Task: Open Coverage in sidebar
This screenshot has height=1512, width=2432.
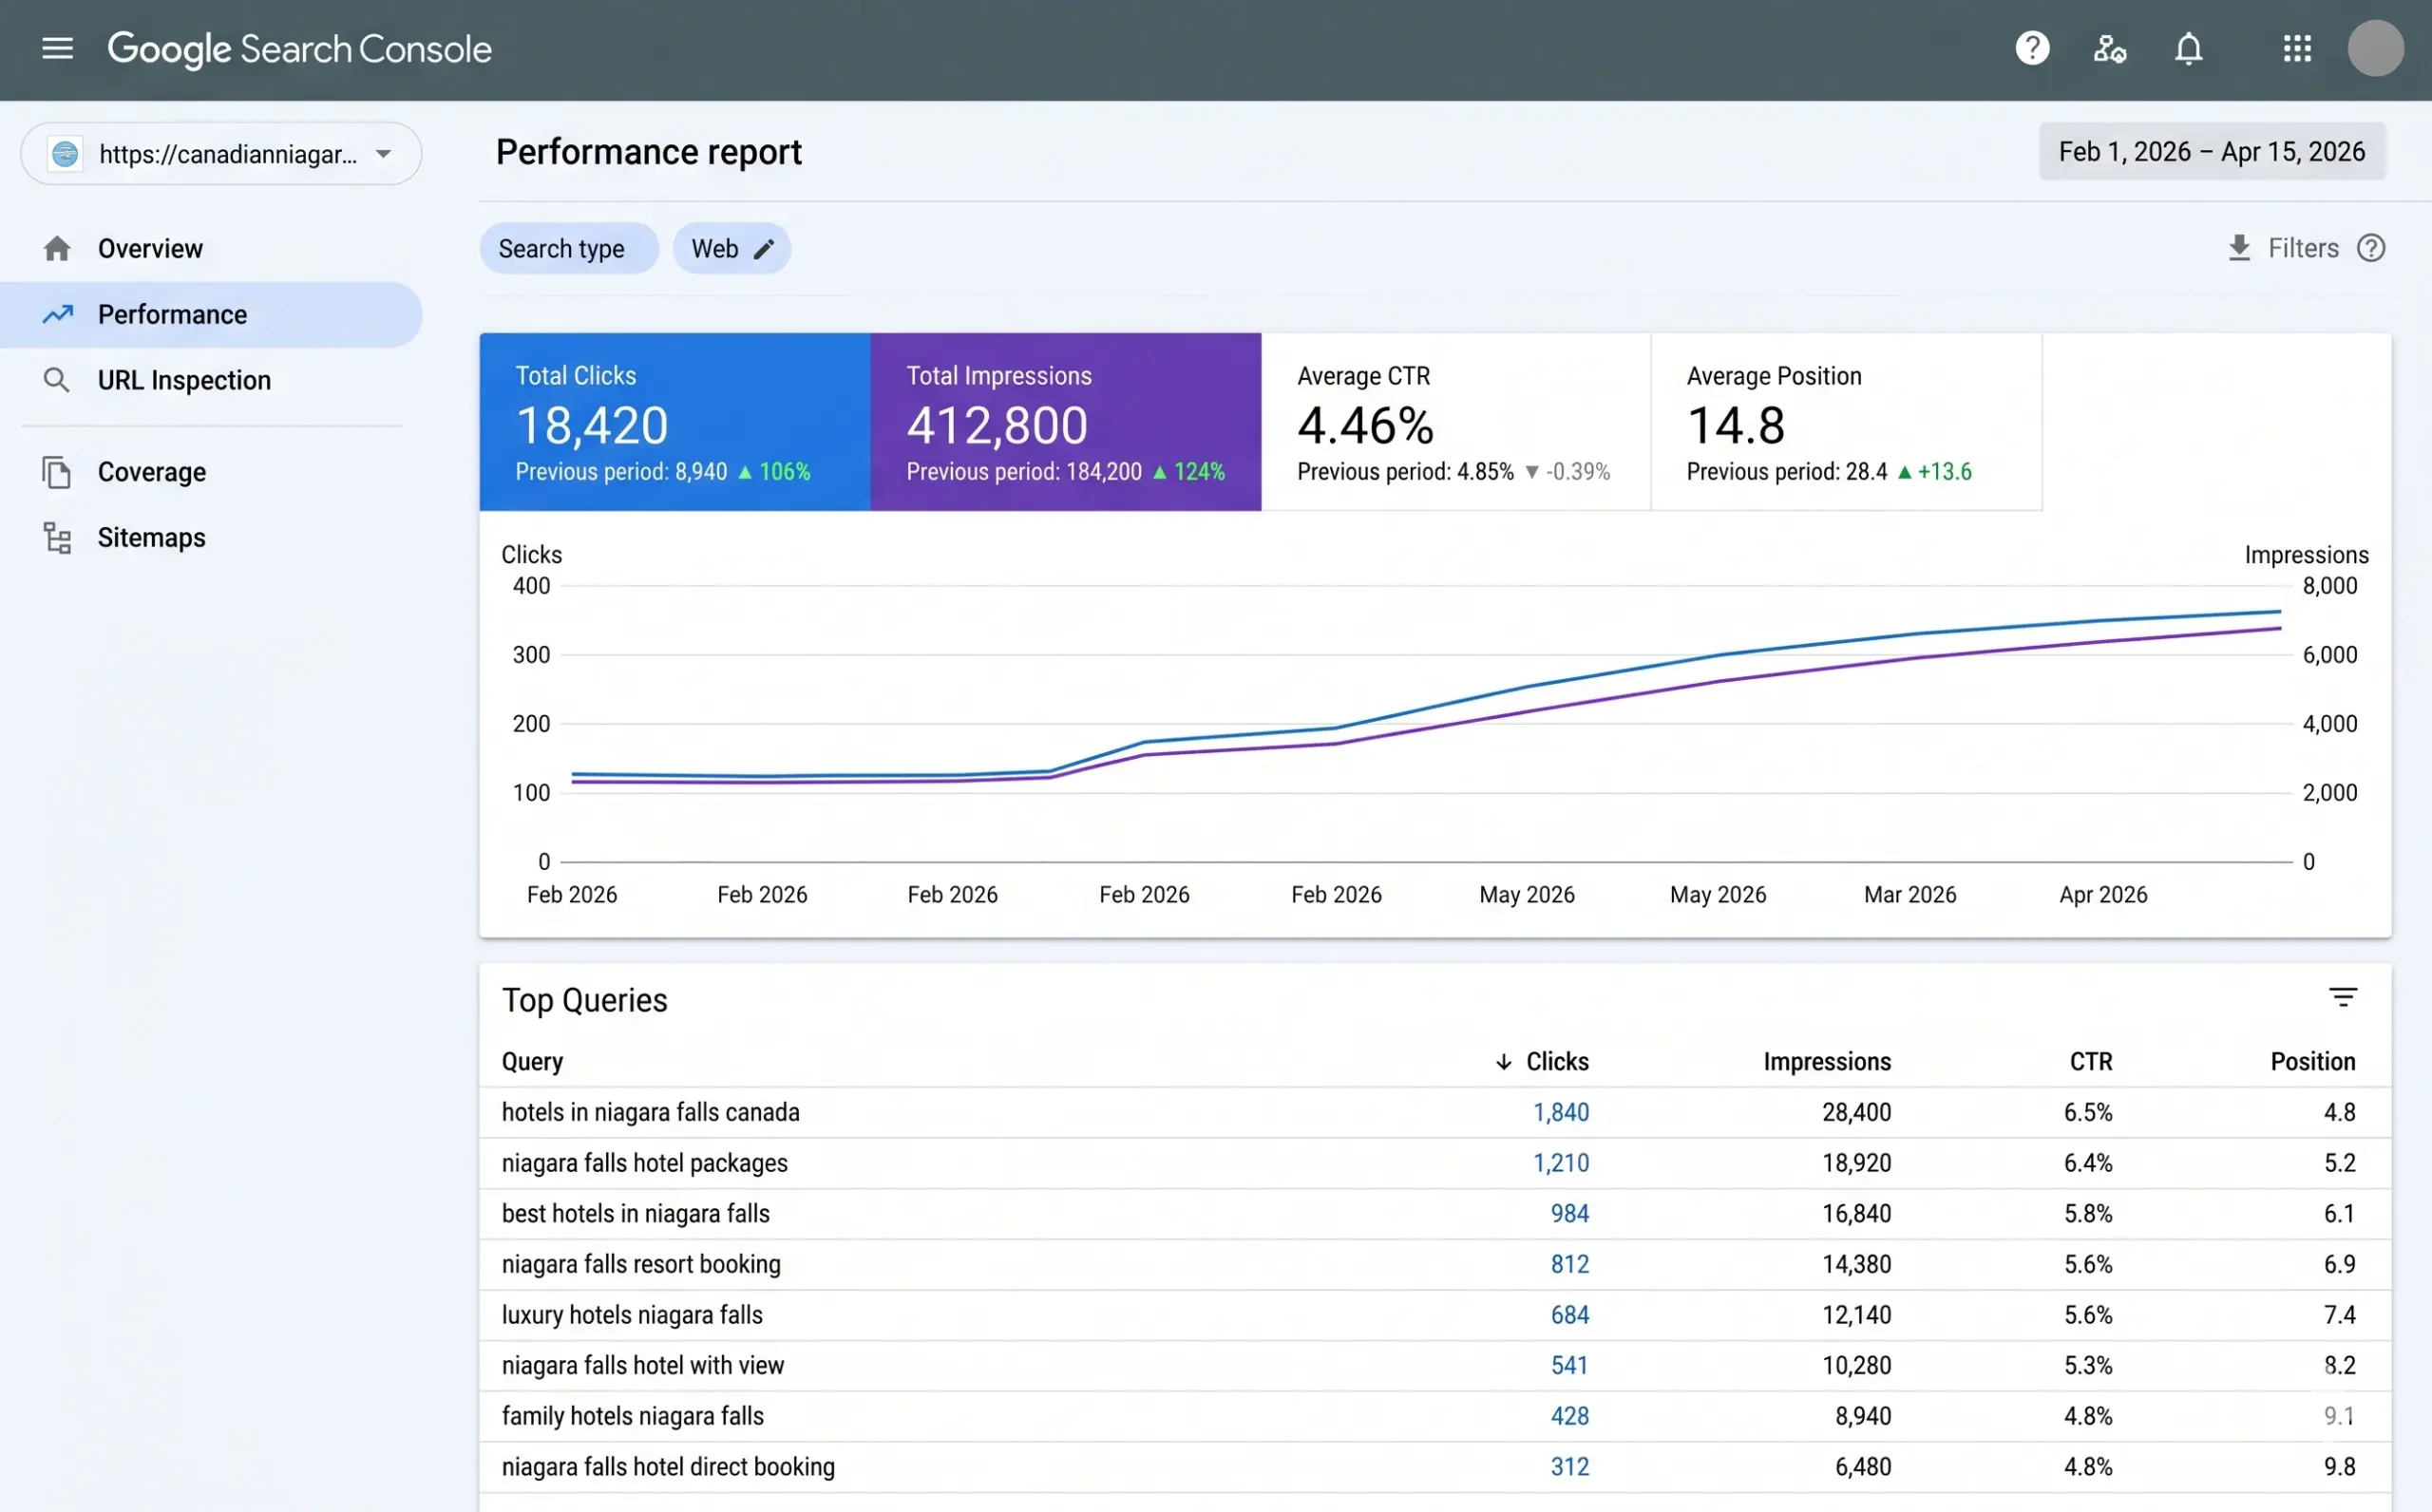Action: (211, 472)
